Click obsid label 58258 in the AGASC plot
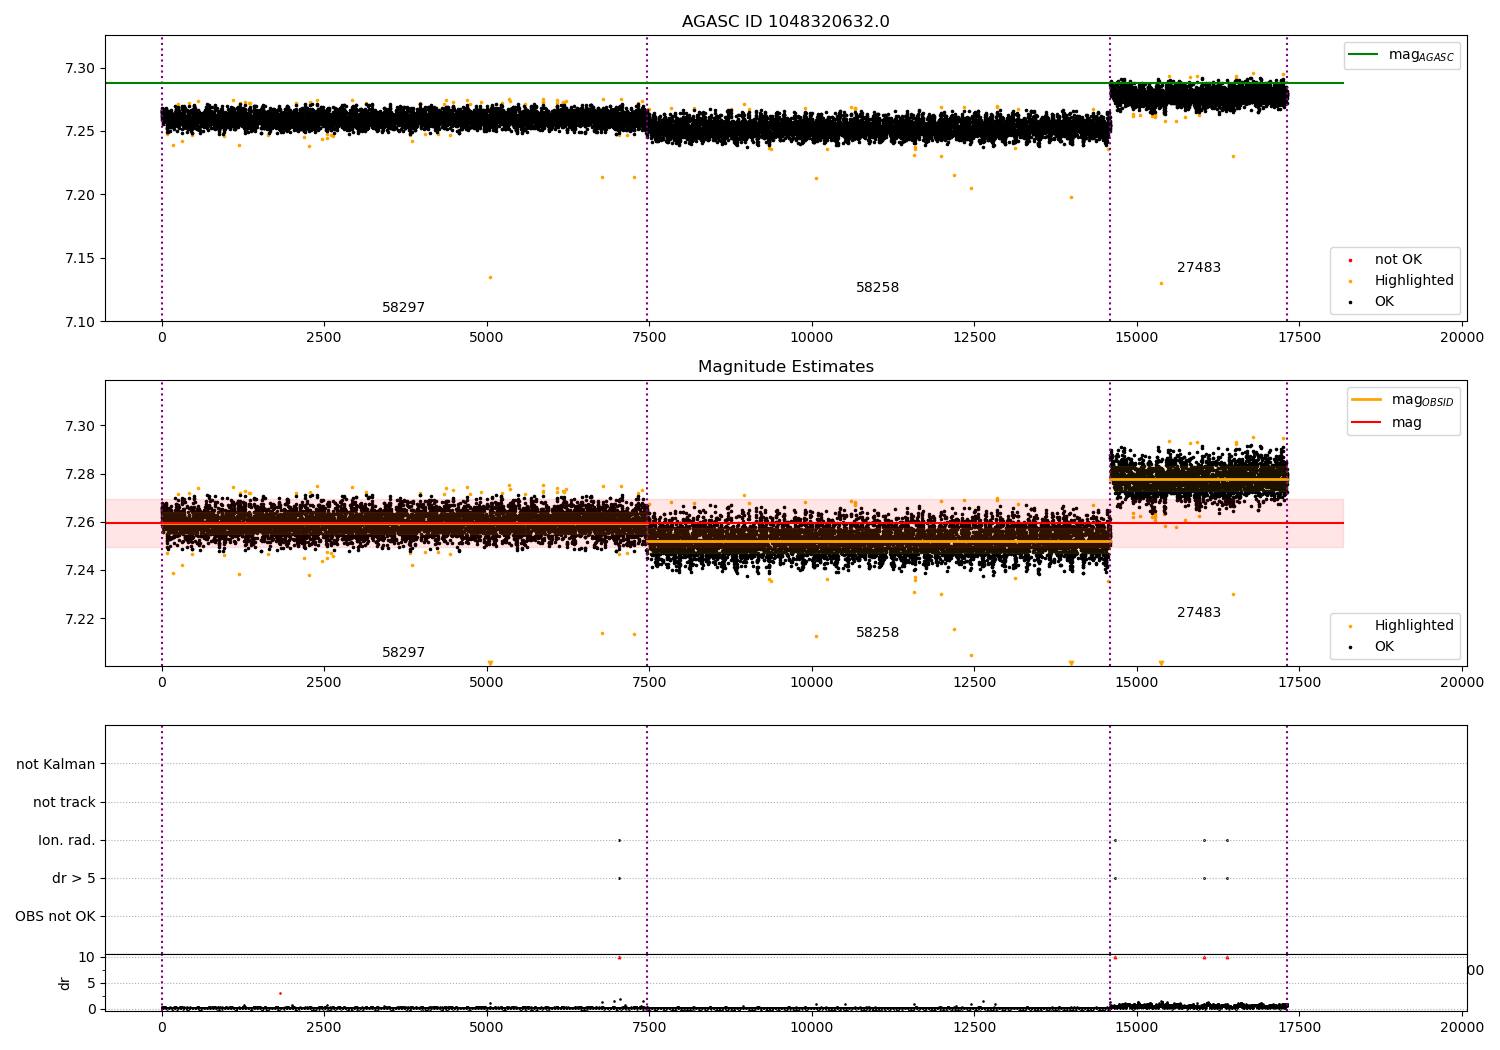This screenshot has width=1500, height=1050. [877, 288]
